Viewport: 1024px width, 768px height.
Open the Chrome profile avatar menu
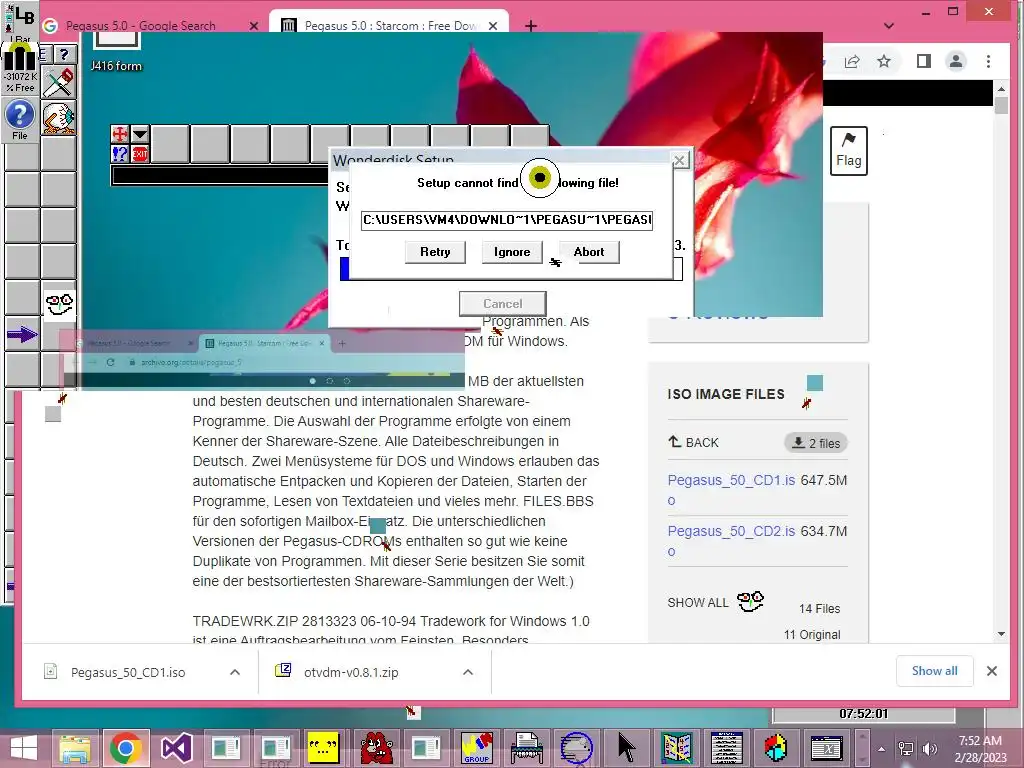click(956, 61)
